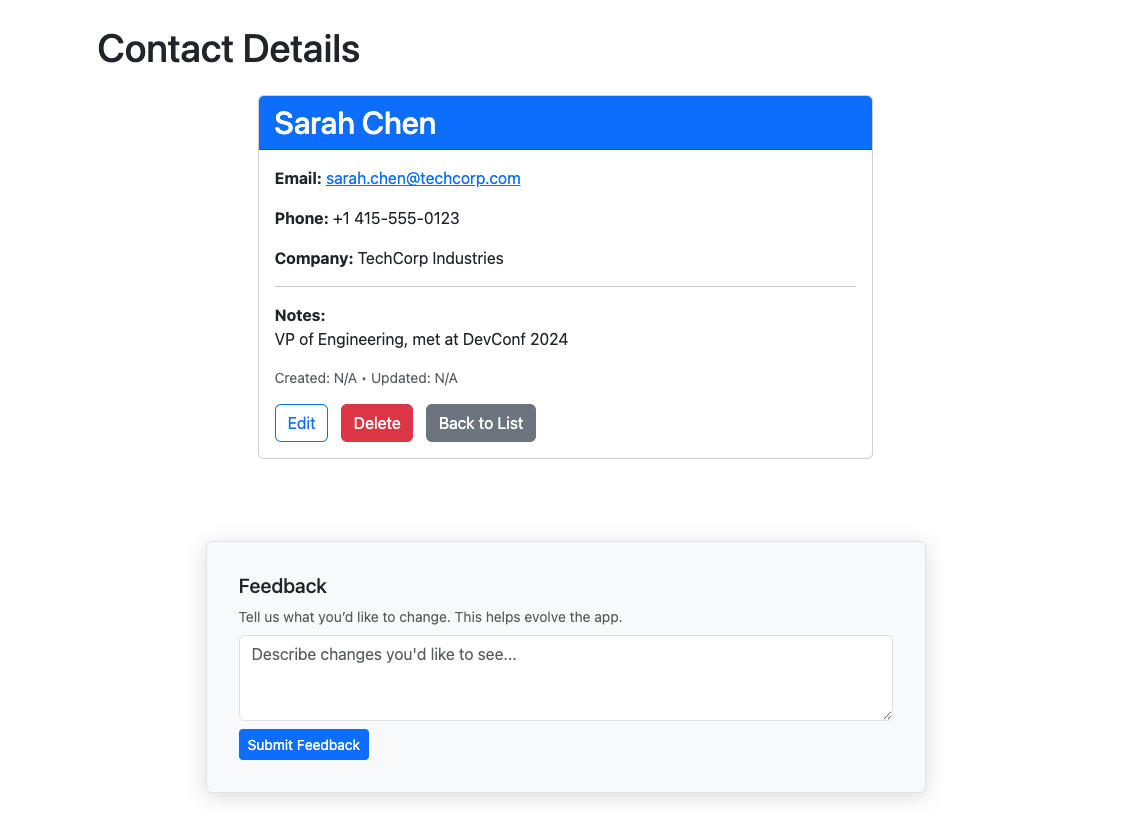Click the Edit button

point(302,423)
